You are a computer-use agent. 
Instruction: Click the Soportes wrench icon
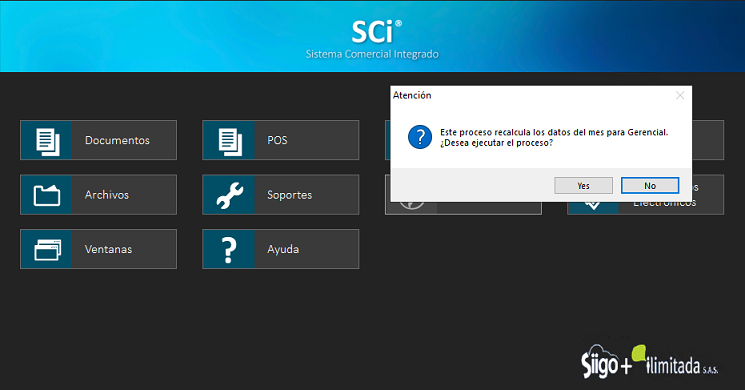[229, 195]
